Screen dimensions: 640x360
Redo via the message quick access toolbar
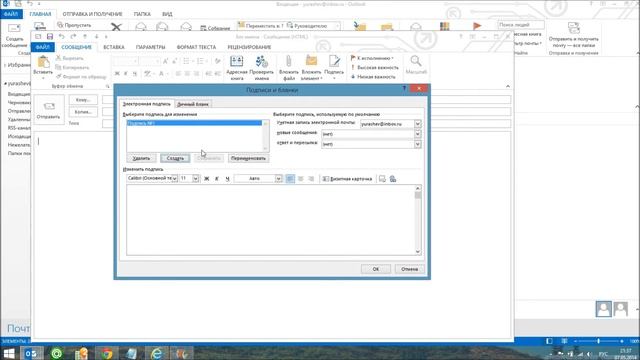point(73,37)
